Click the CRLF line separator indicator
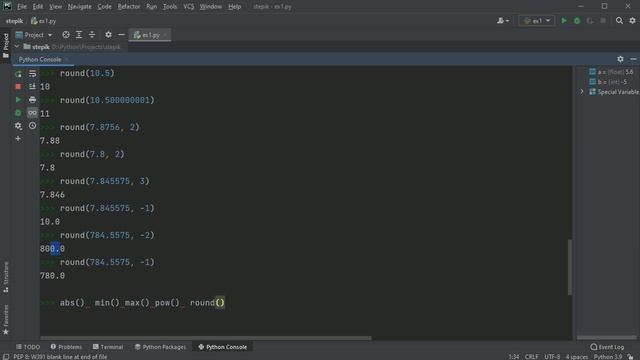This screenshot has width=640, height=360. tap(531, 357)
